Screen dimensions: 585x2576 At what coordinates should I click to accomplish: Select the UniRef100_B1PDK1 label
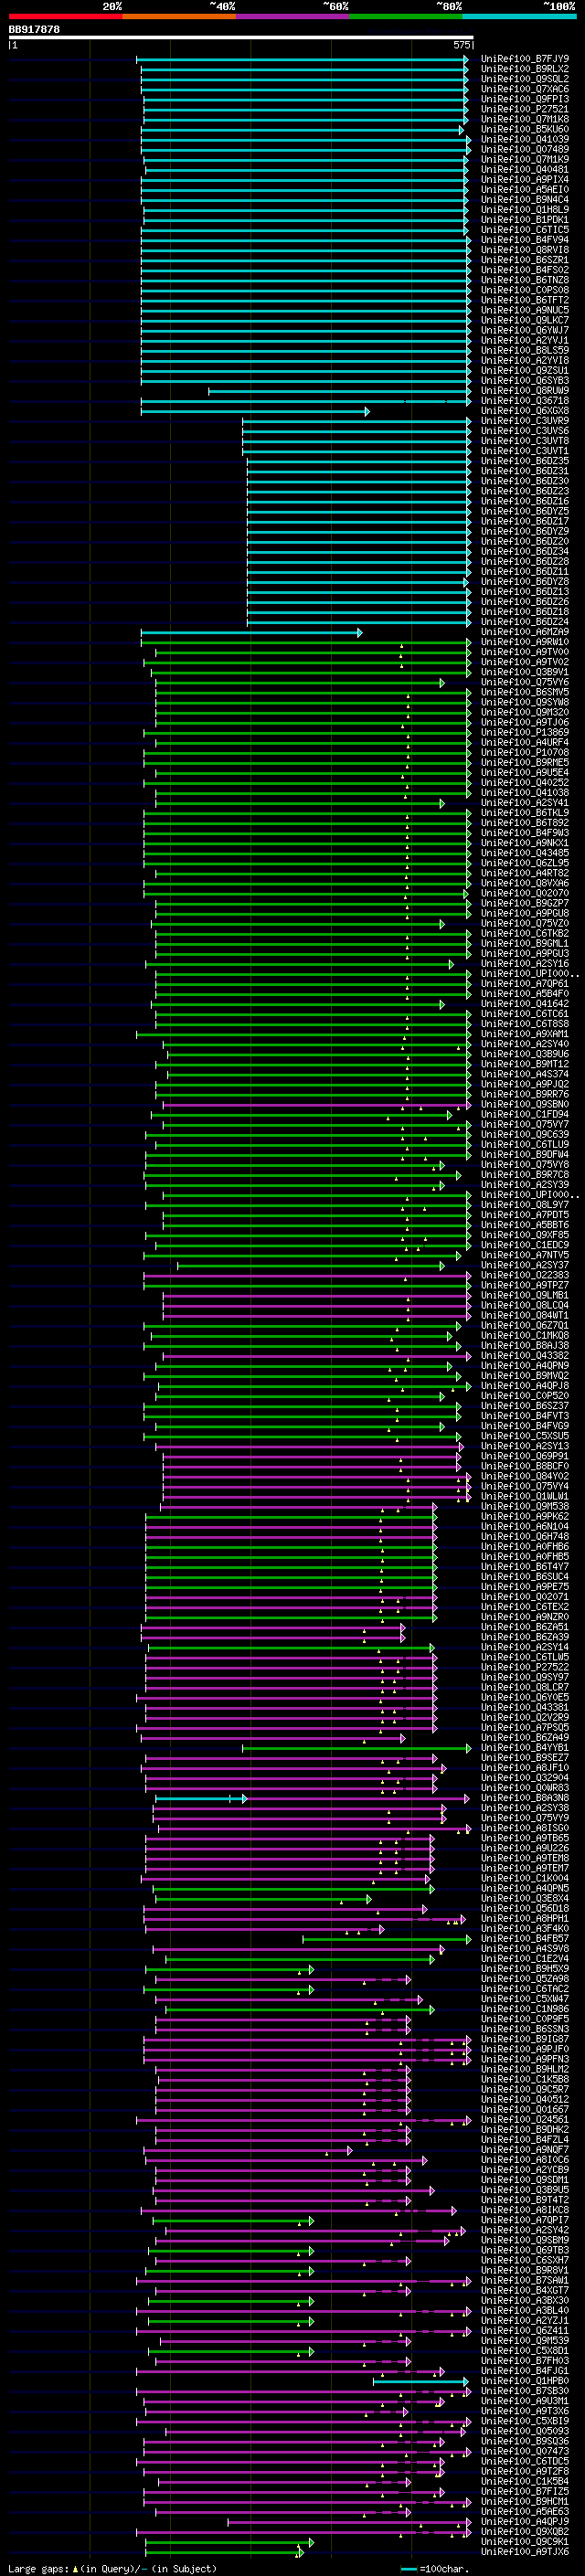click(525, 219)
